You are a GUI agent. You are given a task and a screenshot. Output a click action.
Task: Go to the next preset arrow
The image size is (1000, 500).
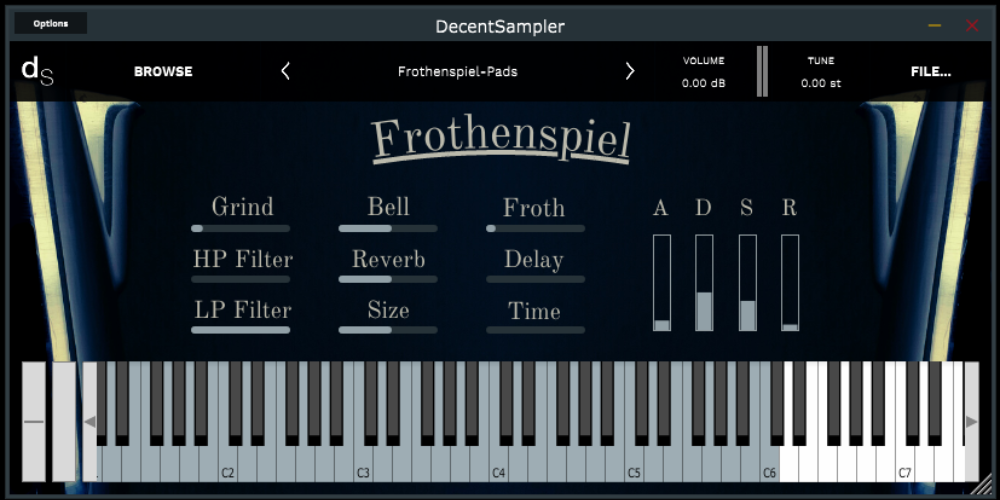coord(629,71)
